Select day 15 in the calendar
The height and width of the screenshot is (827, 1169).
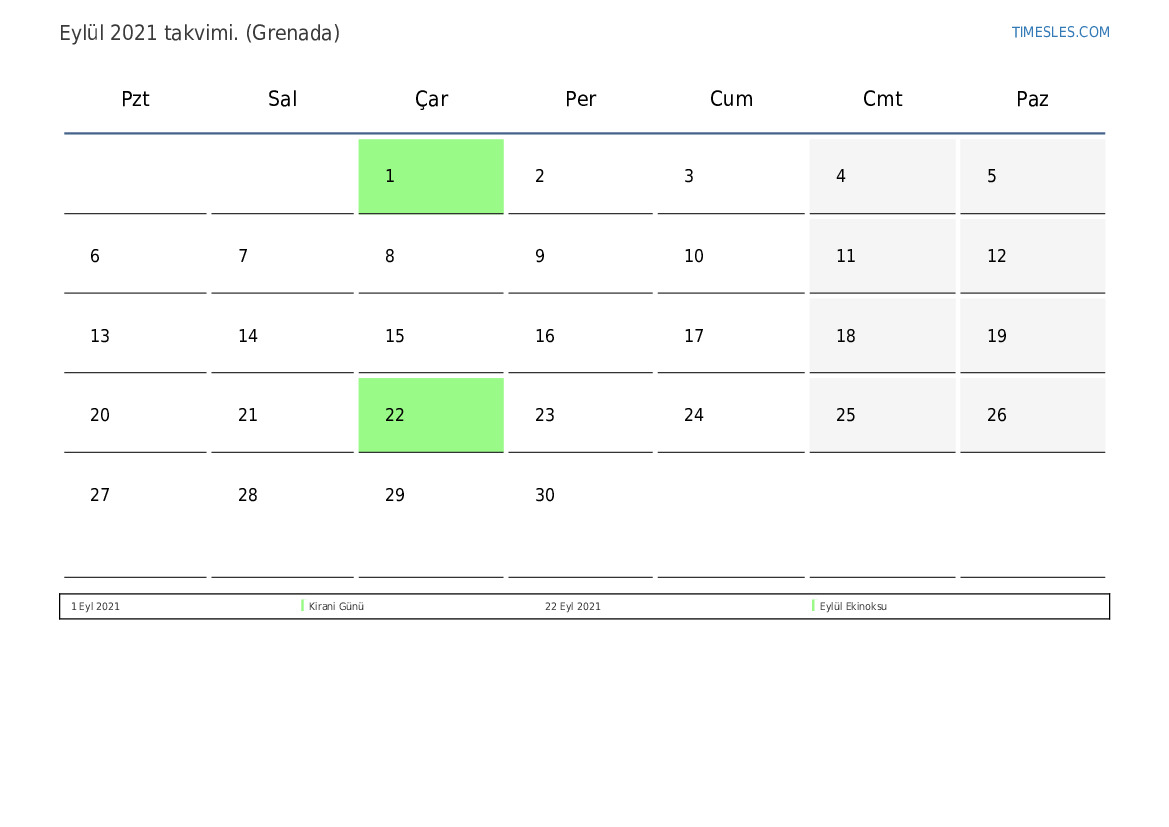[431, 336]
